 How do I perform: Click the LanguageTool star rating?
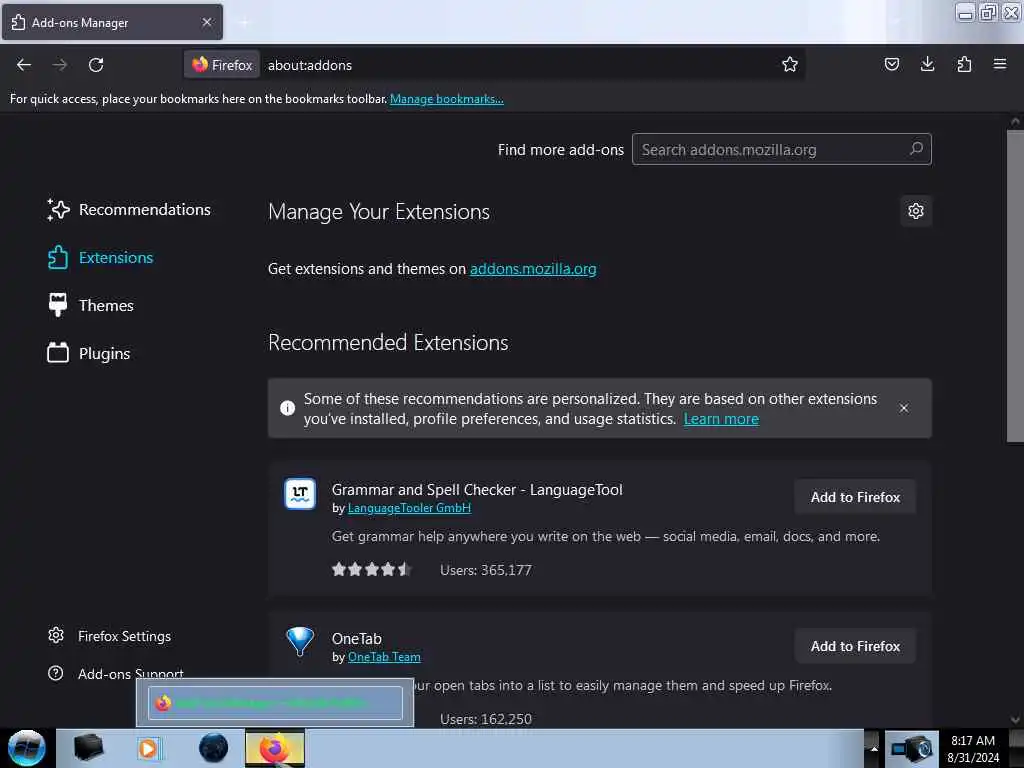click(x=371, y=569)
